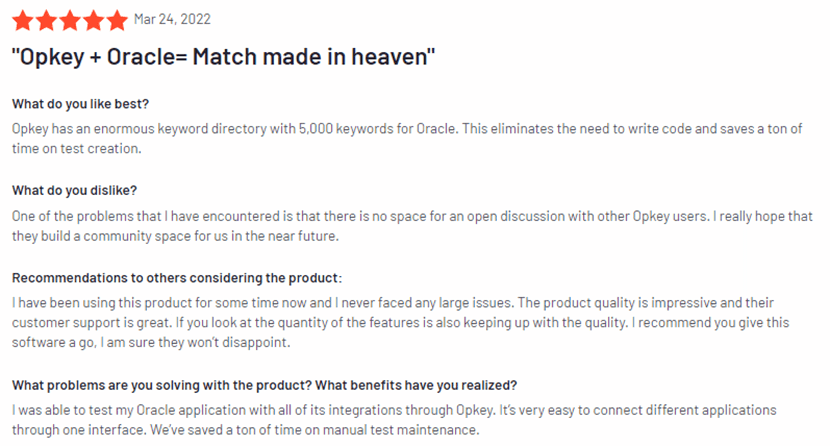The width and height of the screenshot is (830, 446).
Task: Click the "What do you dislike?" heading
Action: tap(74, 190)
